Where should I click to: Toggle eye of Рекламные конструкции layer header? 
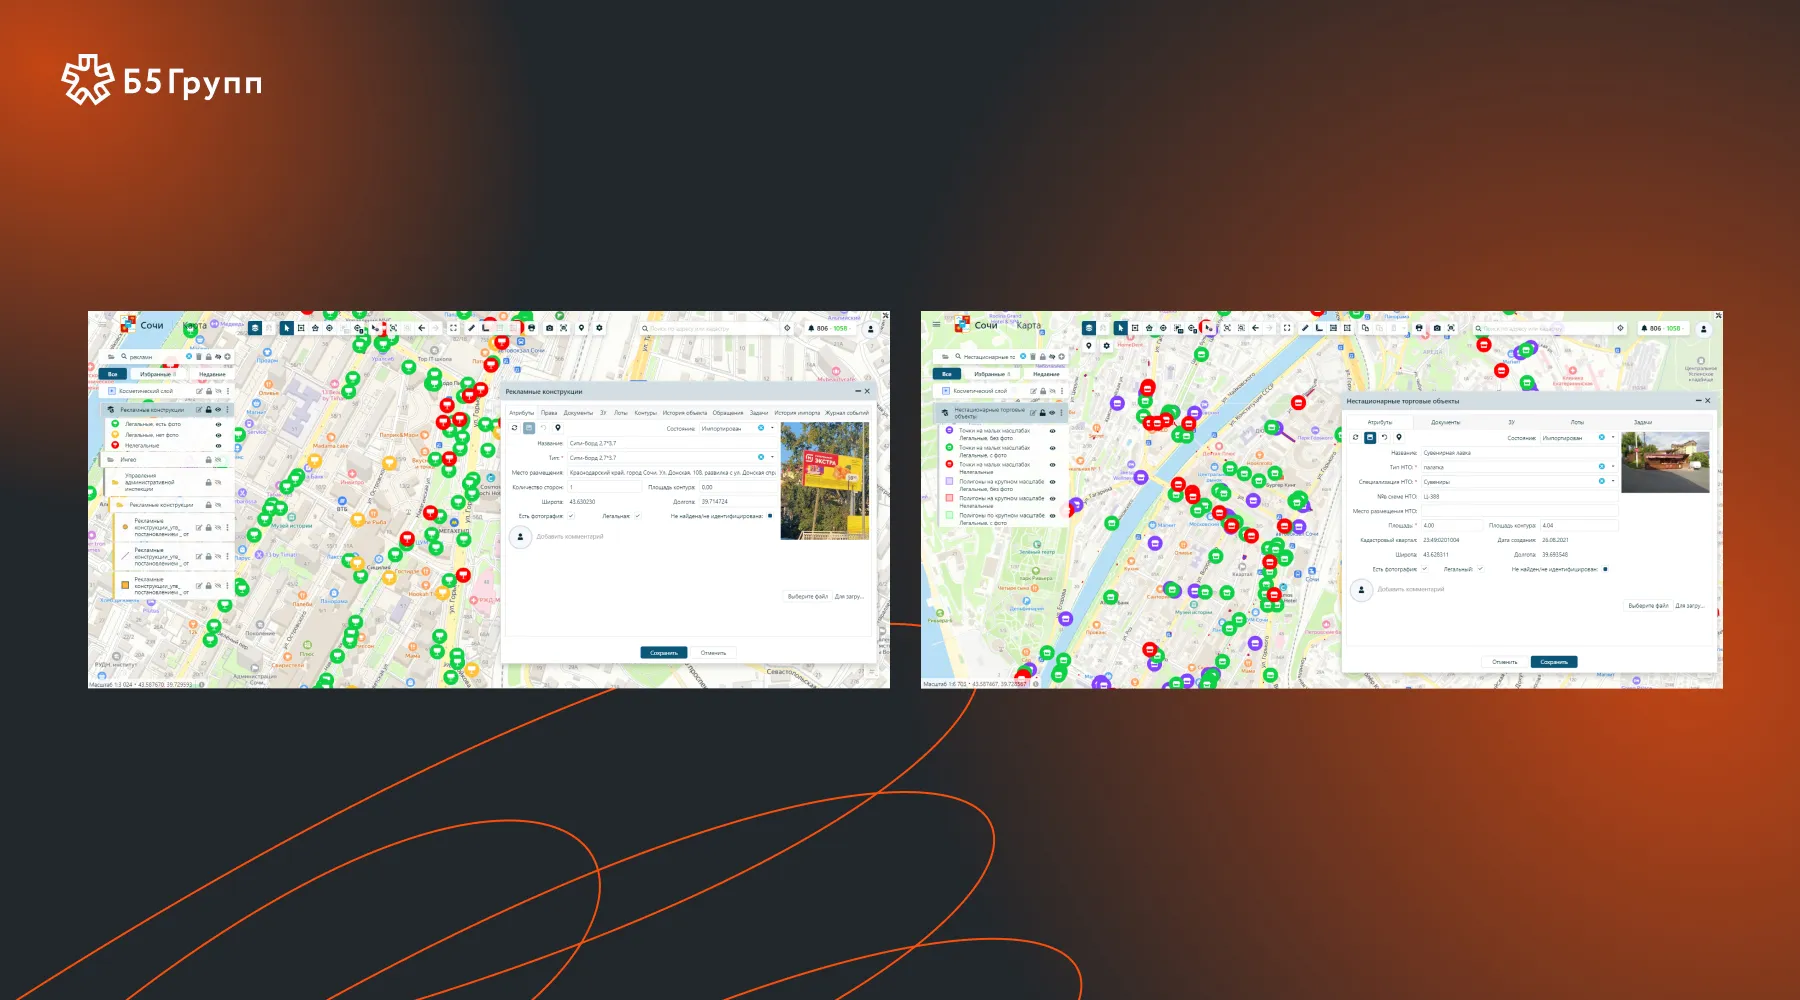218,409
